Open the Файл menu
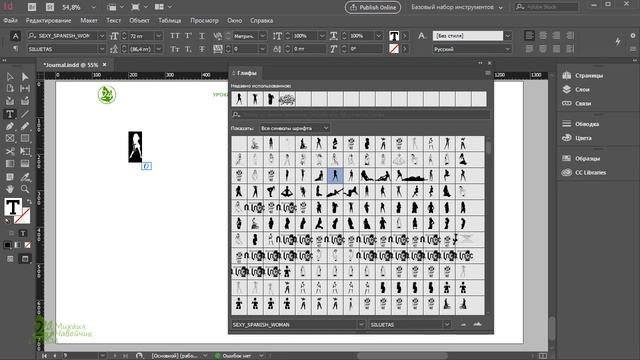Image resolution: width=640 pixels, height=360 pixels. pyautogui.click(x=11, y=20)
